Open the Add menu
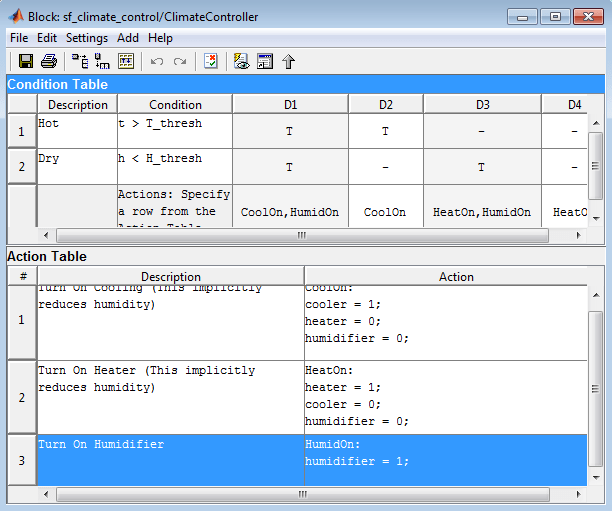Image resolution: width=612 pixels, height=511 pixels. (128, 38)
